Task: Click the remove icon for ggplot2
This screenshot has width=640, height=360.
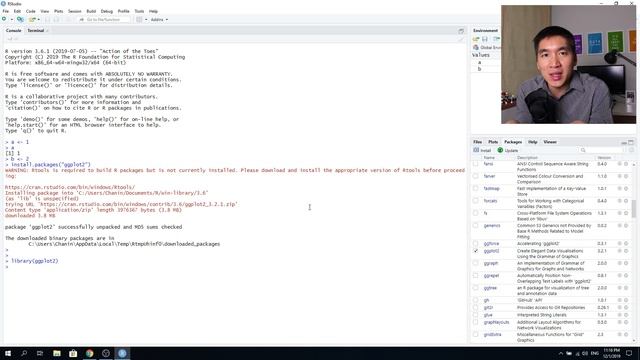Action: 626,251
